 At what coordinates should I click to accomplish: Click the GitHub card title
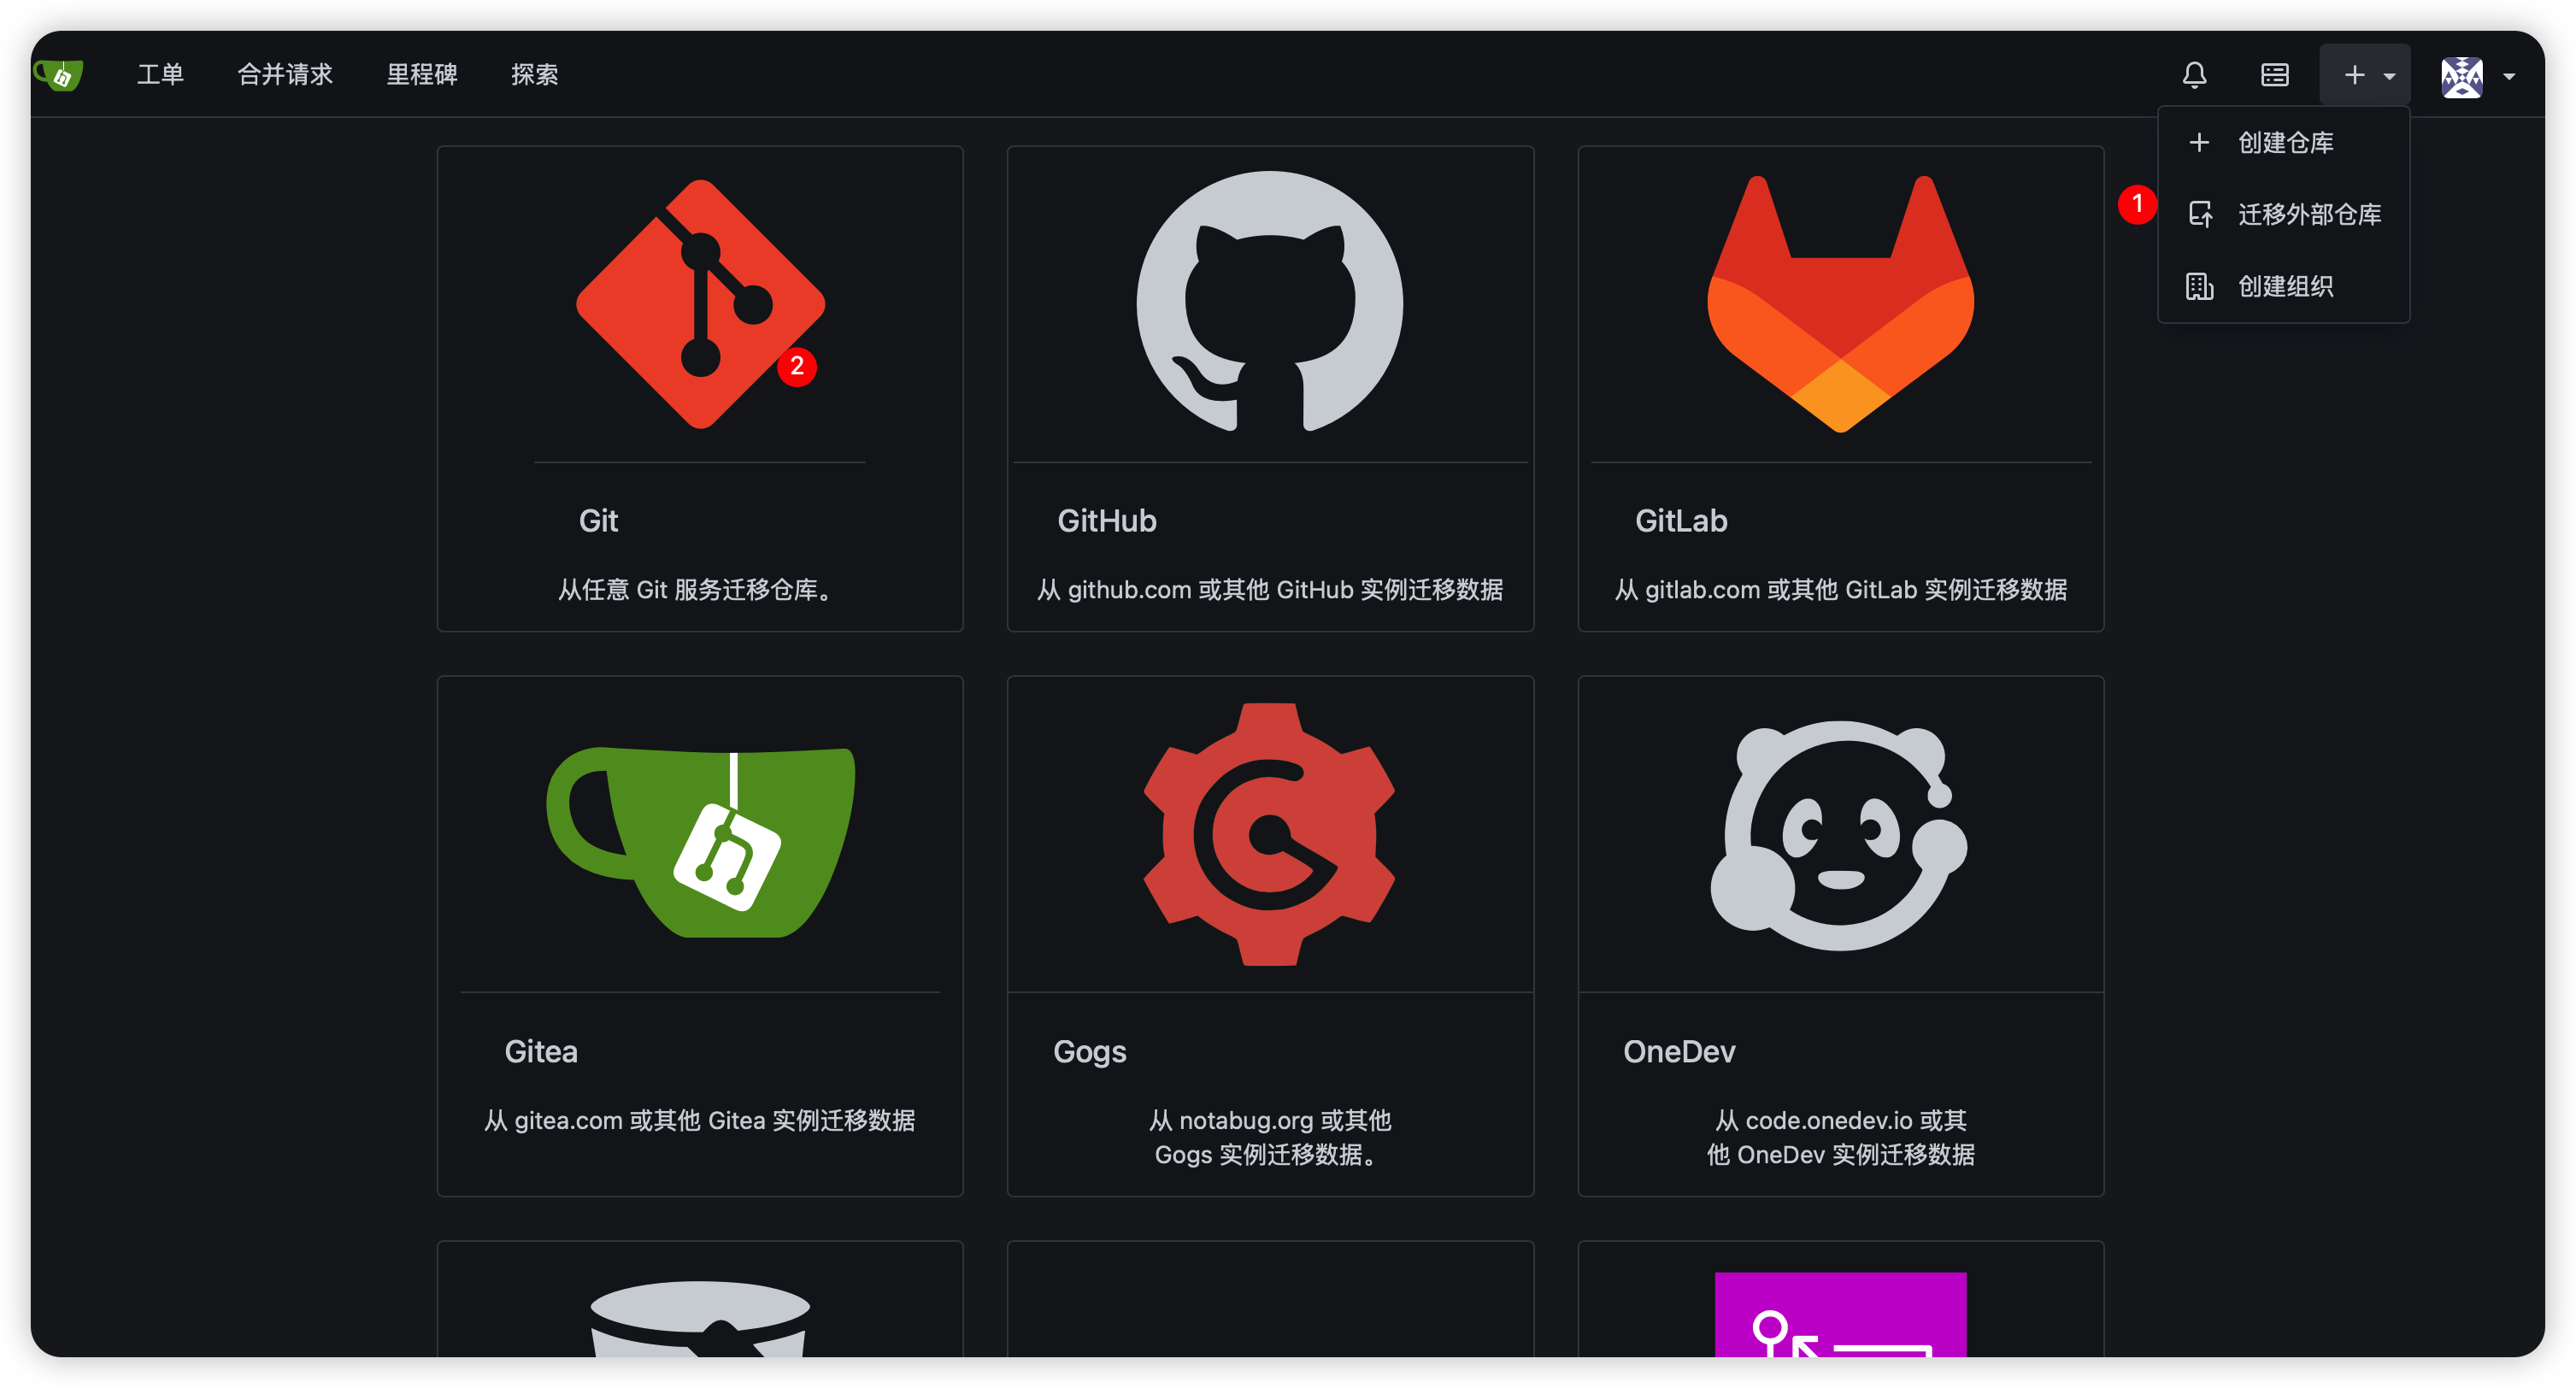pyautogui.click(x=1107, y=521)
